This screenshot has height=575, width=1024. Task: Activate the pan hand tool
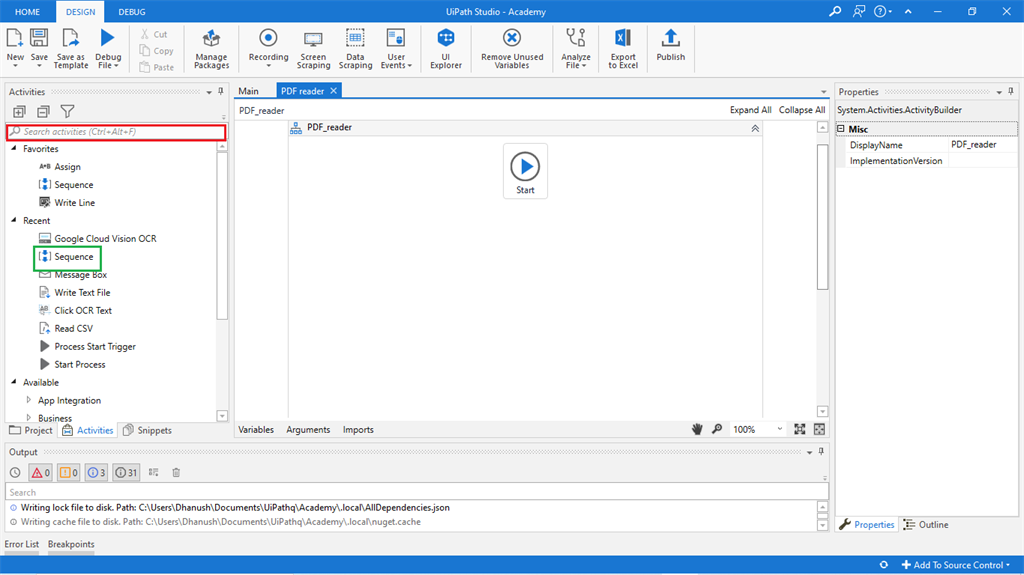point(697,429)
